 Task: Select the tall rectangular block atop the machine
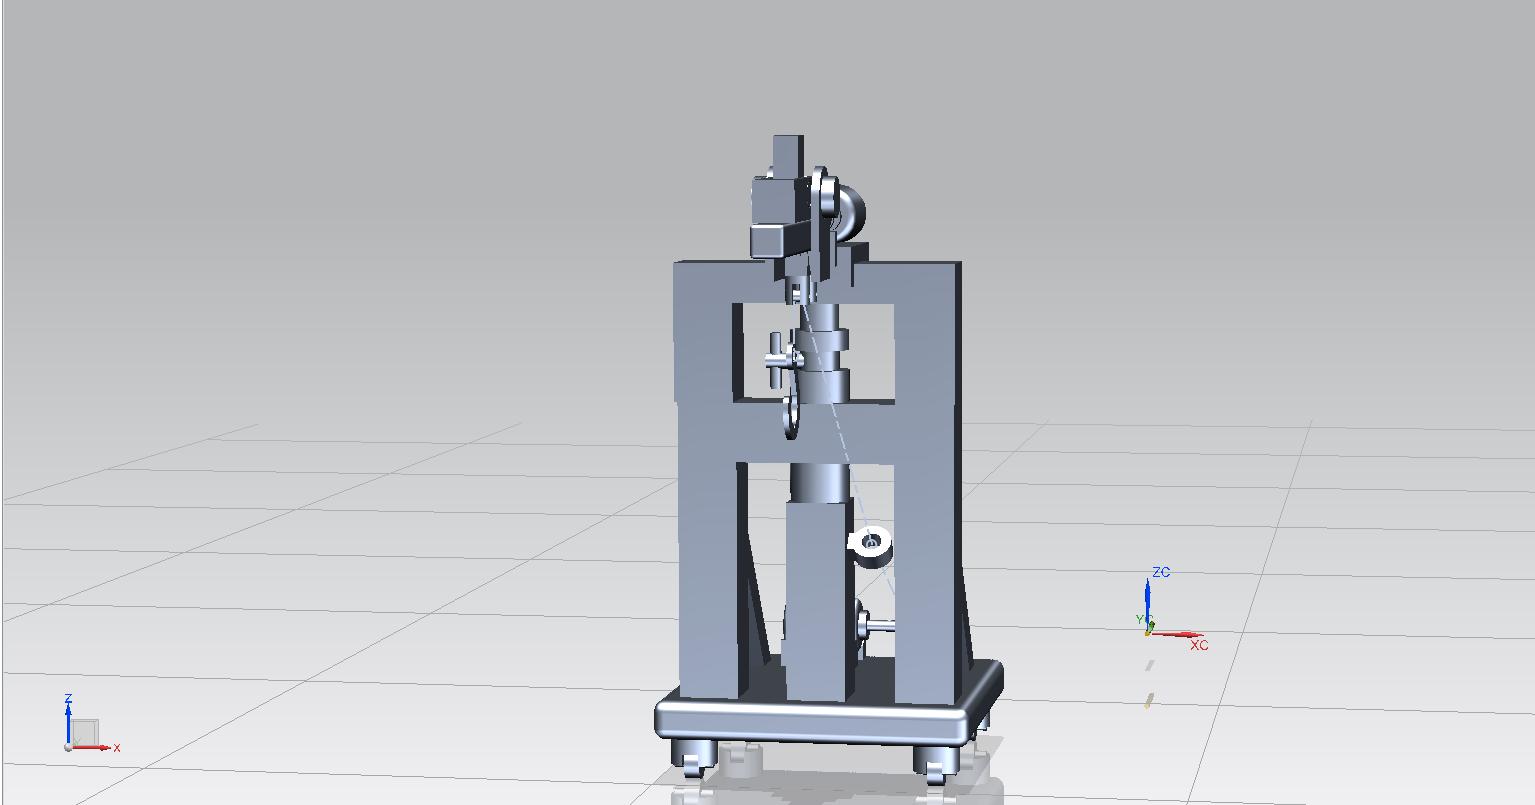pos(788,157)
